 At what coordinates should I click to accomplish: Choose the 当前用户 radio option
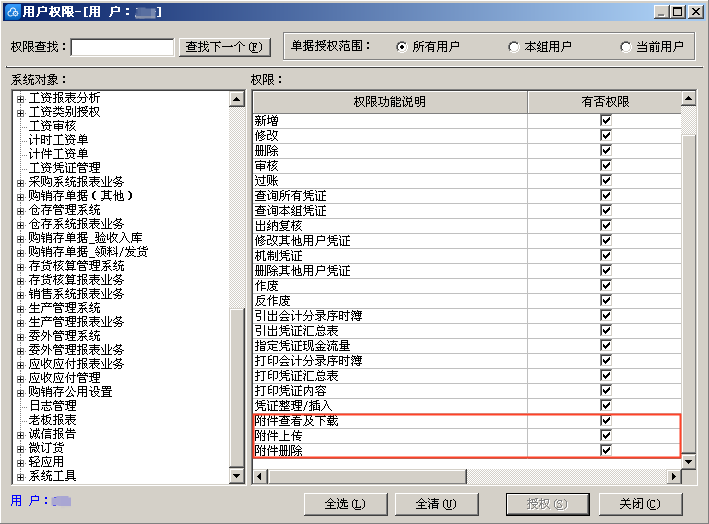coord(626,47)
